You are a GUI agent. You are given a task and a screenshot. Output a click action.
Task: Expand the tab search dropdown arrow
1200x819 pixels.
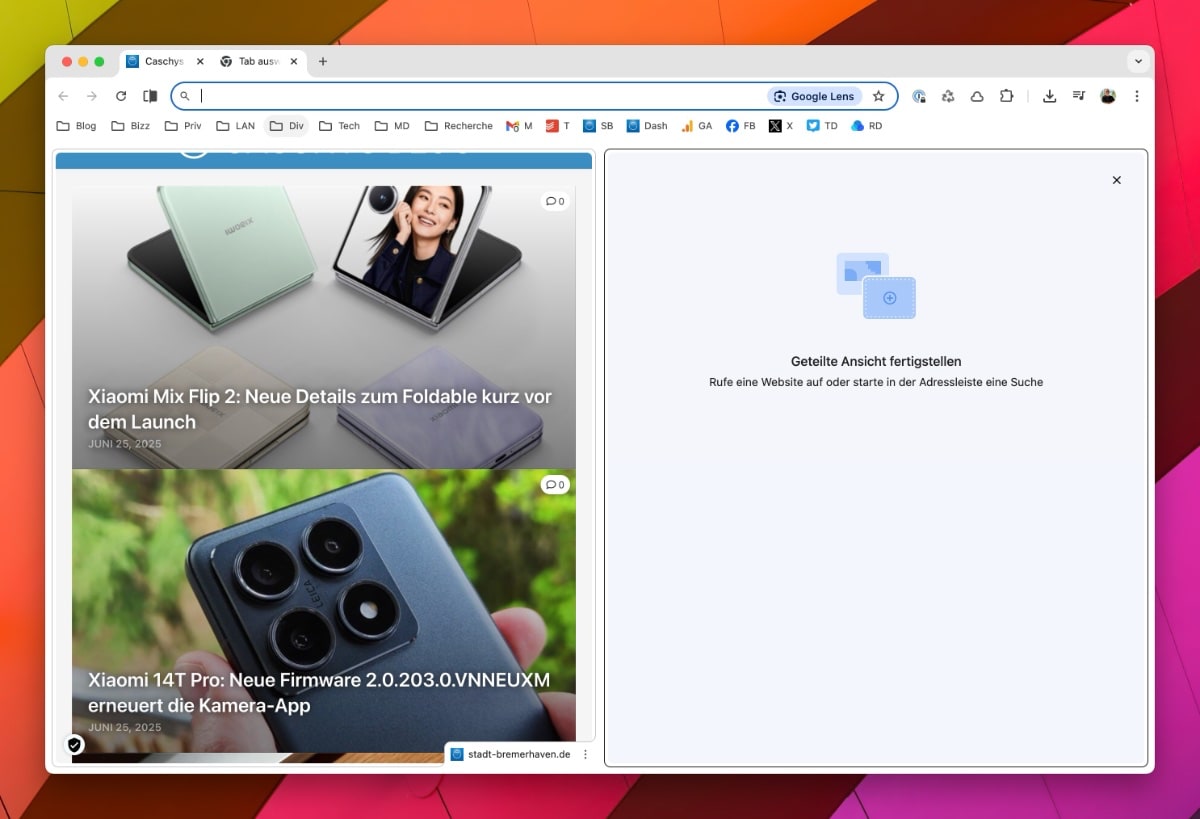(x=1138, y=61)
